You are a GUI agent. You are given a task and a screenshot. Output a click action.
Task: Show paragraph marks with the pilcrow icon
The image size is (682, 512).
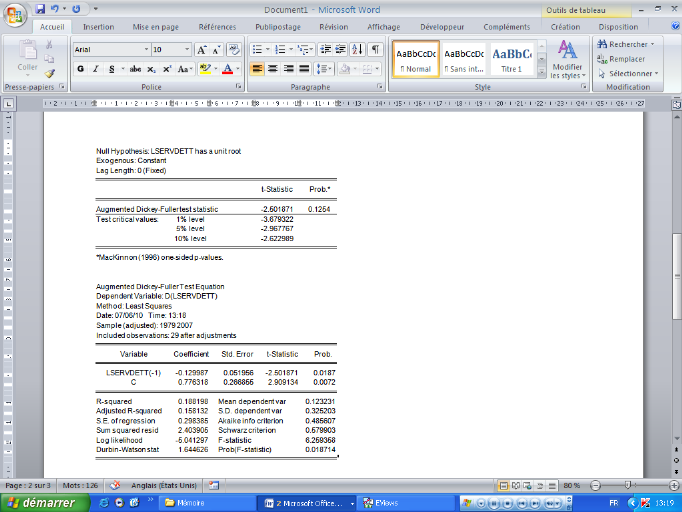coord(375,49)
